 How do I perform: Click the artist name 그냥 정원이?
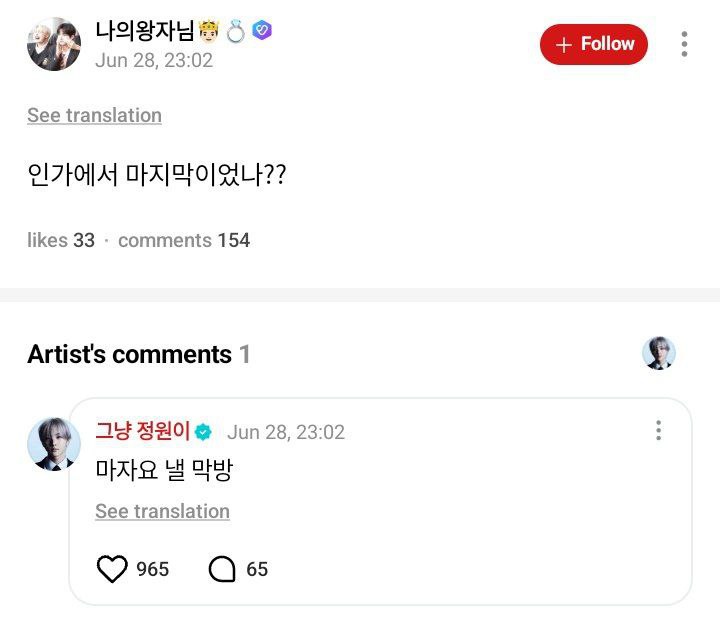142,431
